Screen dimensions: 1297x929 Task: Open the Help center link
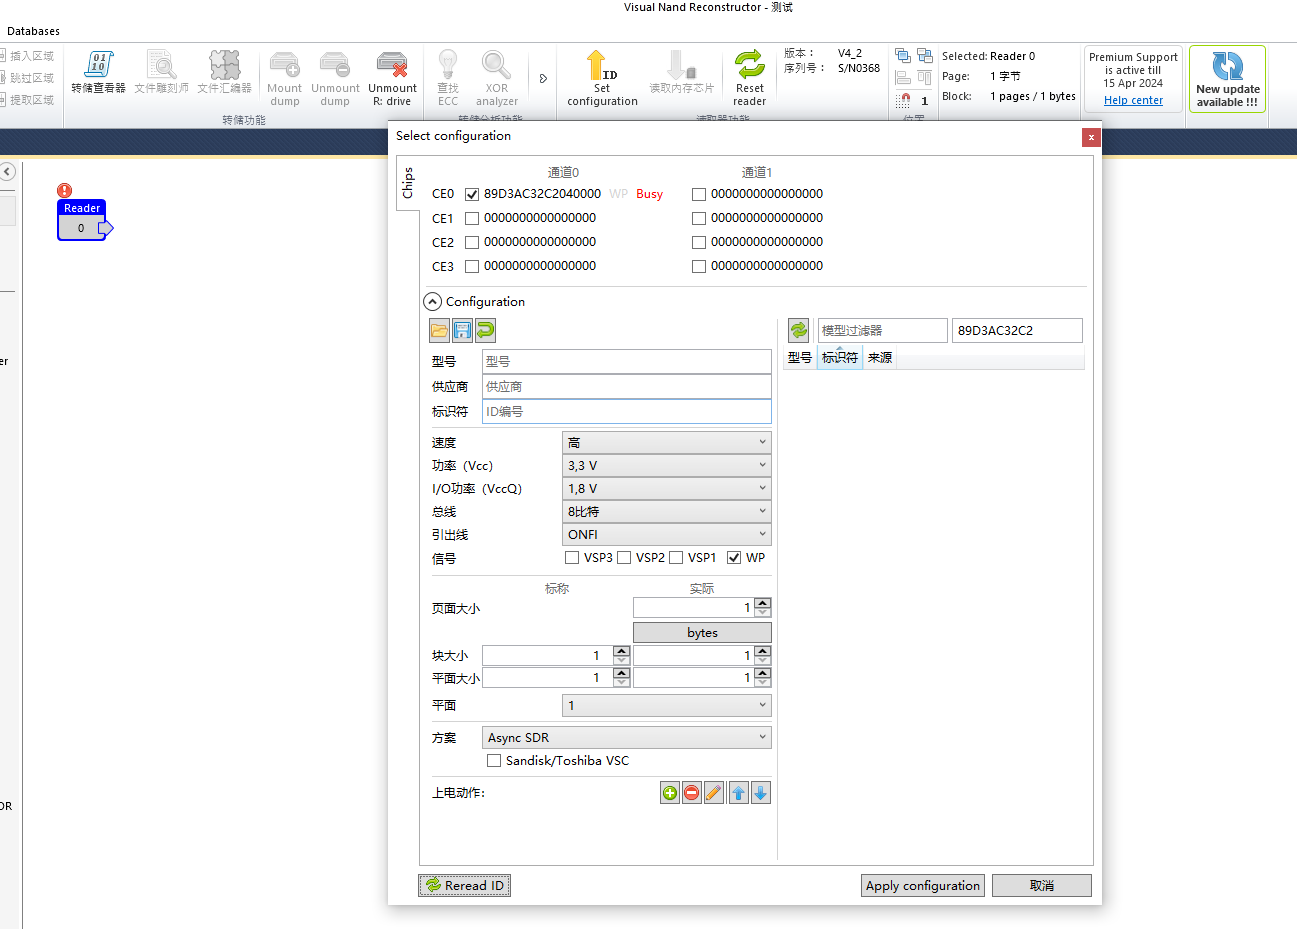(1133, 100)
